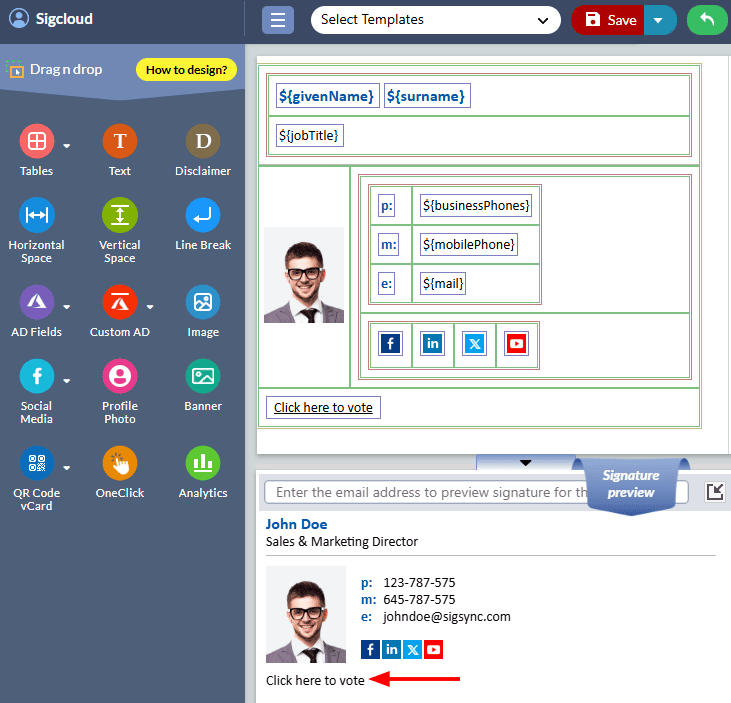Choose the Horizontal Space tool
The image size is (731, 703).
point(37,216)
